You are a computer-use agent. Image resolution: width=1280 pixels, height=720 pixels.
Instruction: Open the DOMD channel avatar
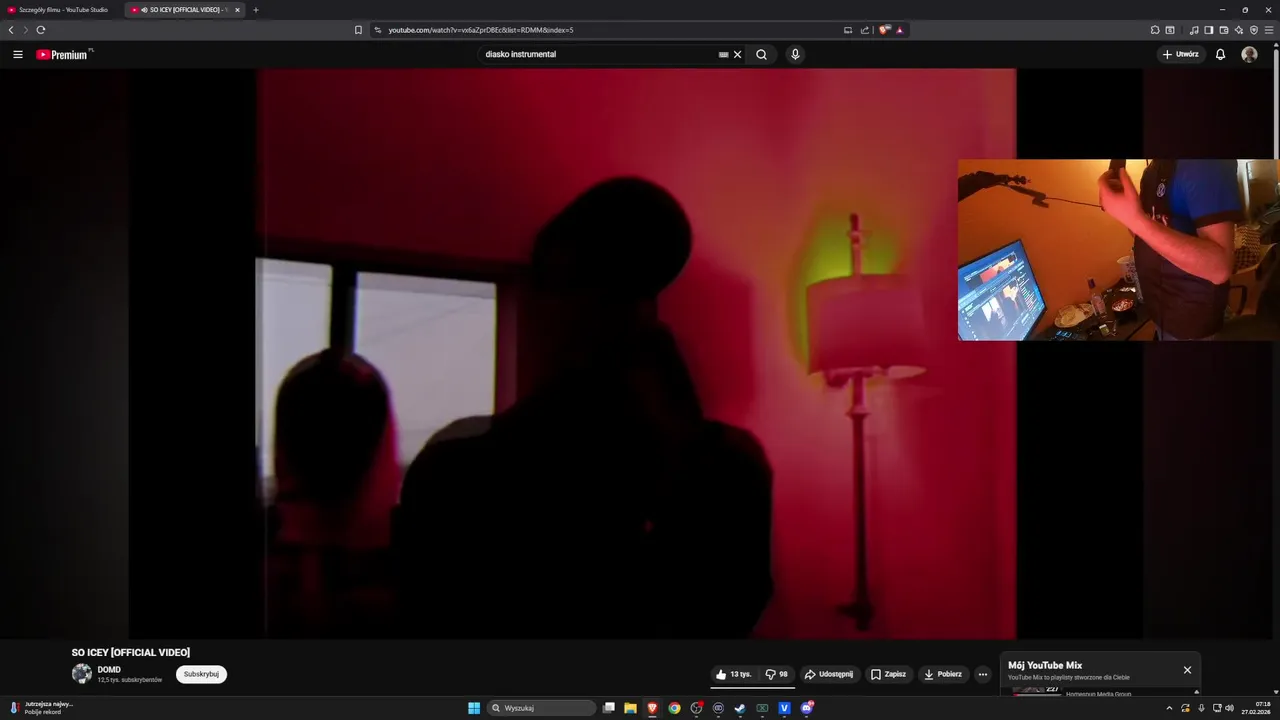click(82, 674)
